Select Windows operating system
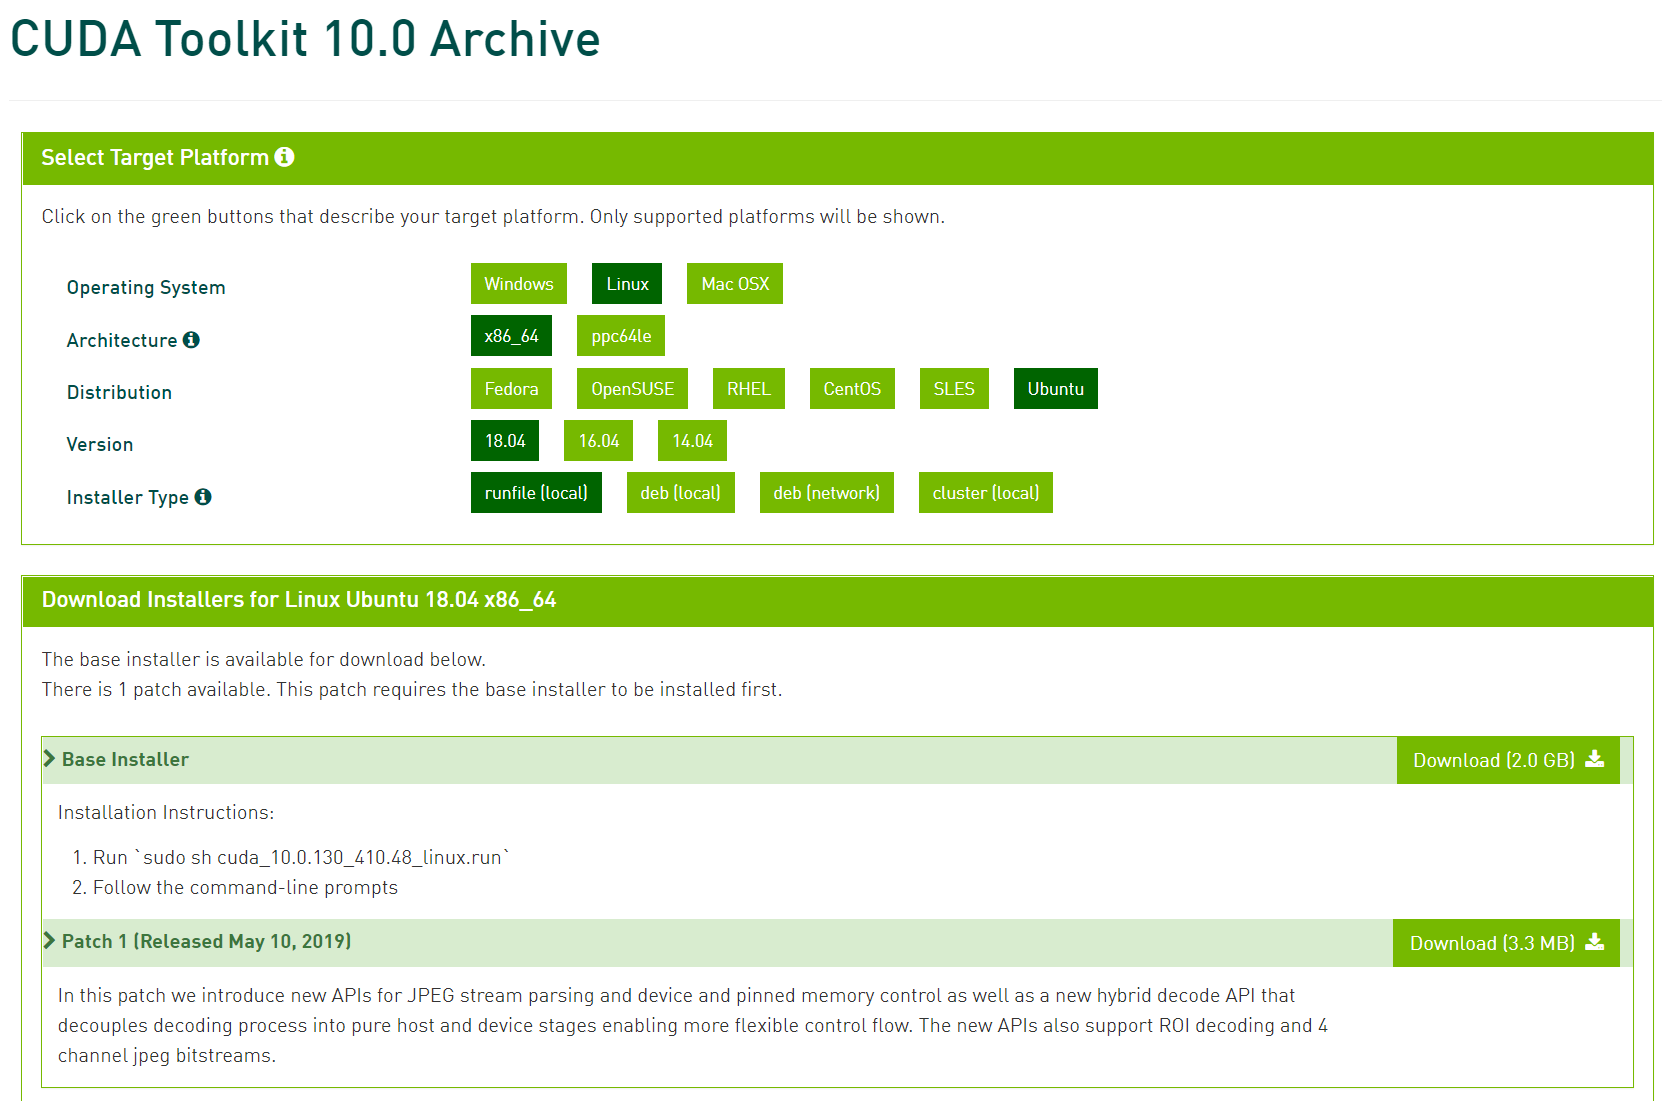1662x1101 pixels. click(519, 284)
